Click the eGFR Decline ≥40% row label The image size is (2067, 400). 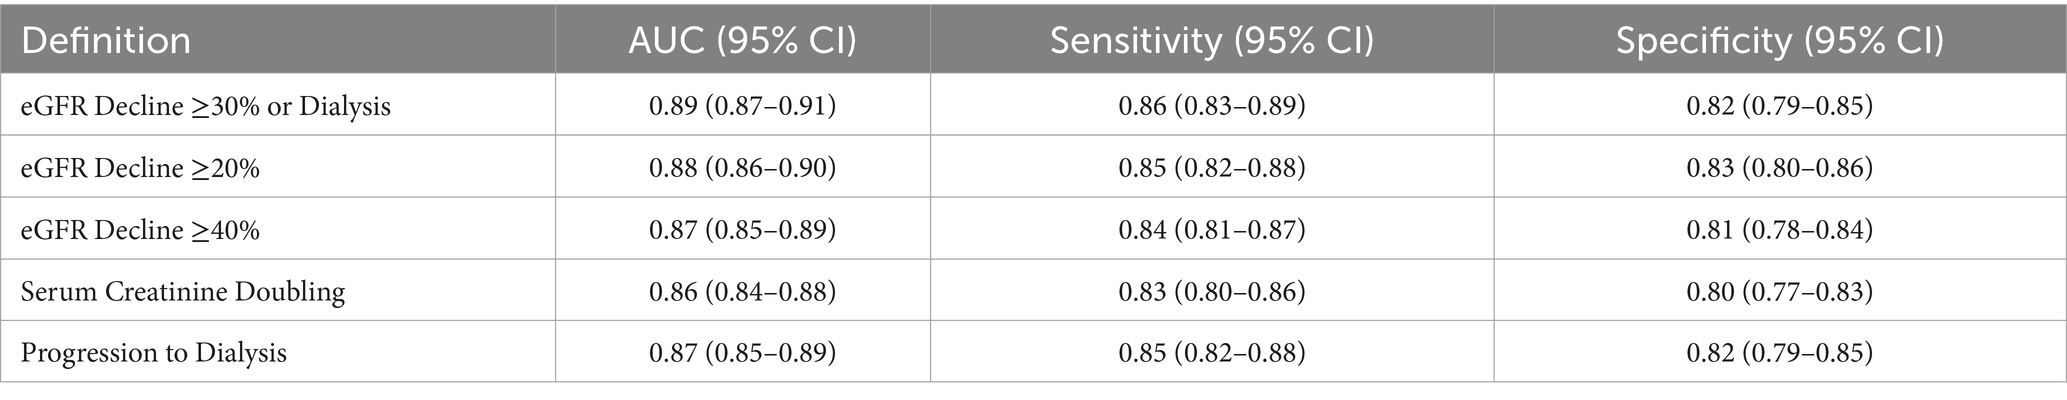click(141, 230)
